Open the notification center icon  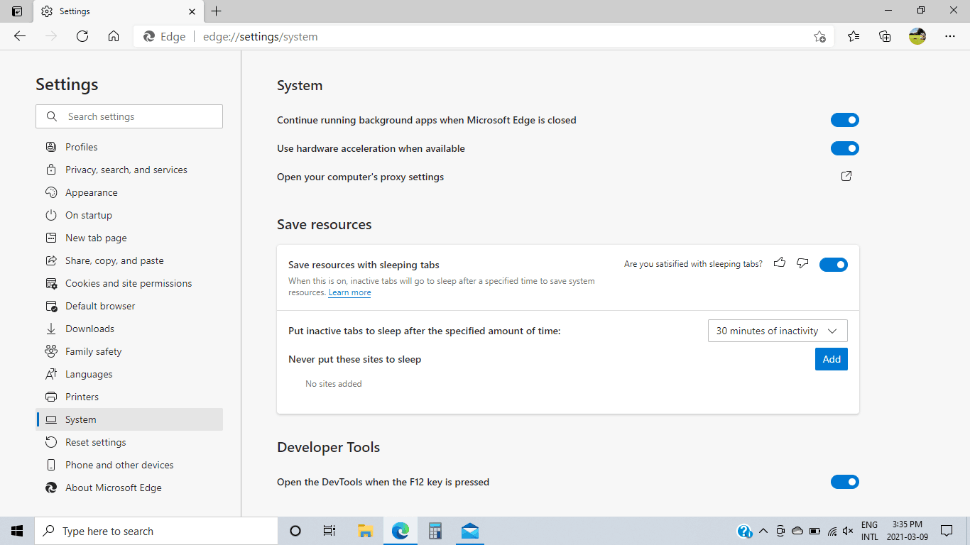[946, 531]
